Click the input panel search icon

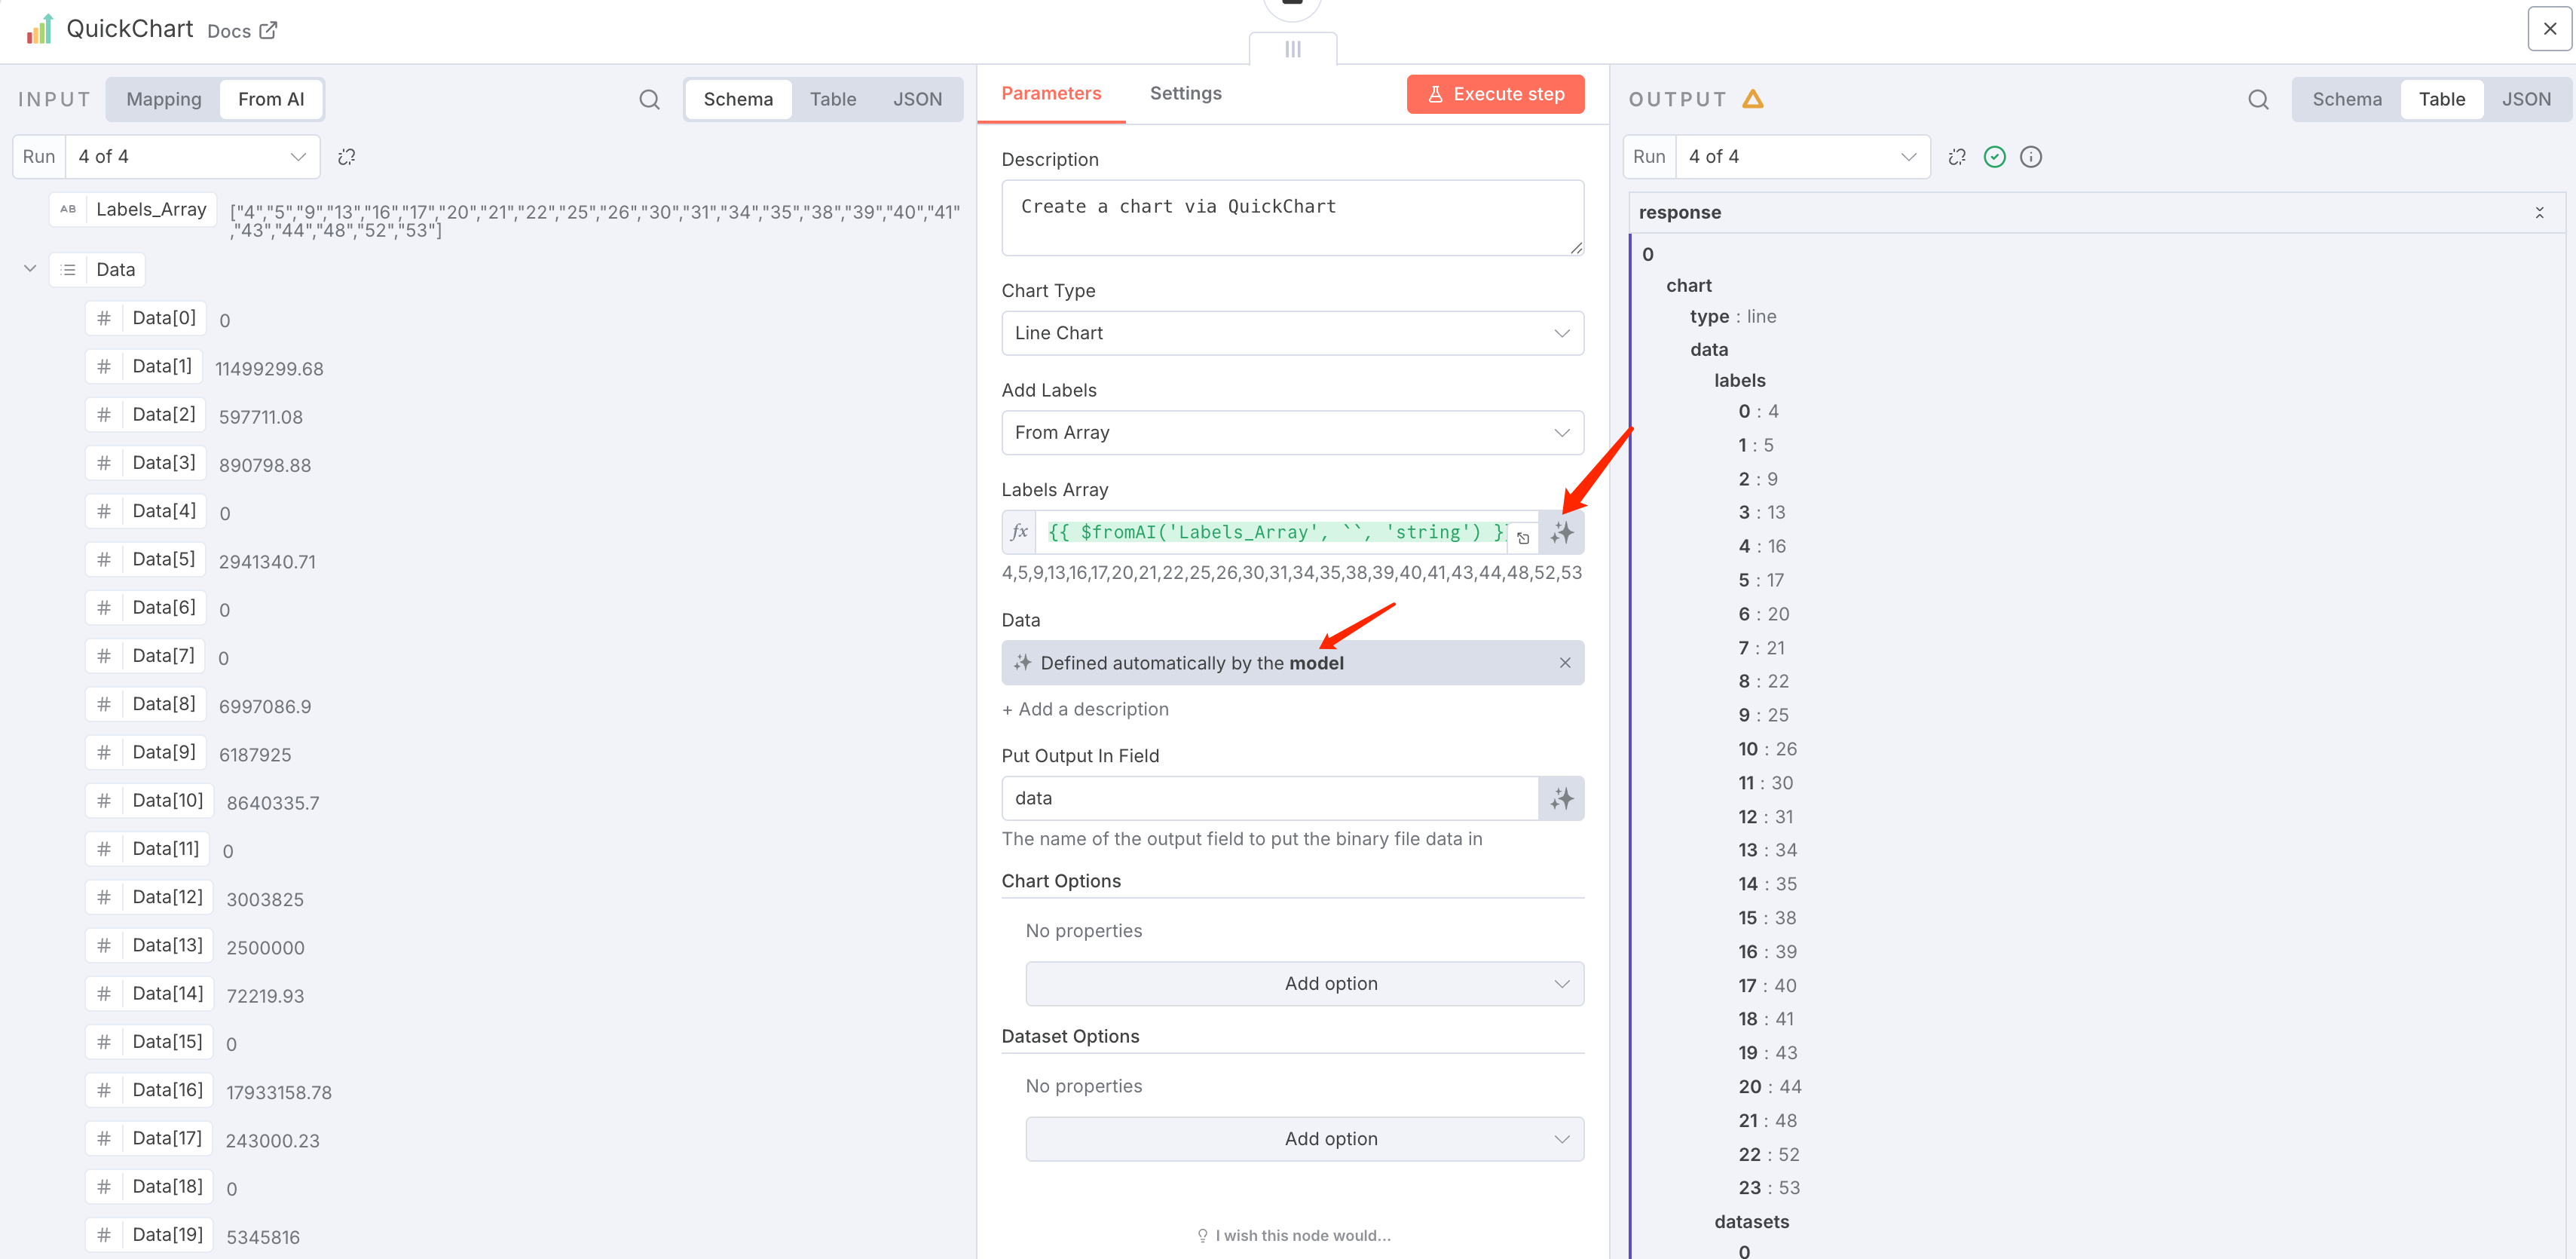[x=649, y=99]
